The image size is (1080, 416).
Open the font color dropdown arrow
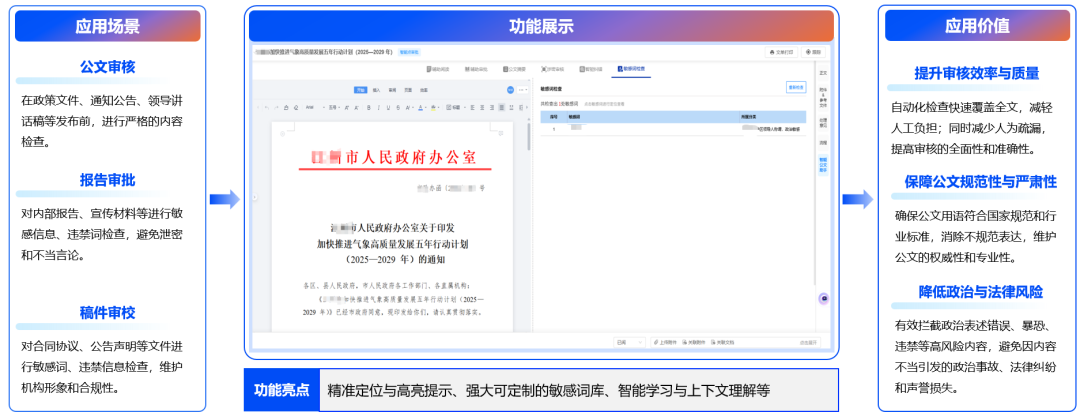tap(426, 108)
